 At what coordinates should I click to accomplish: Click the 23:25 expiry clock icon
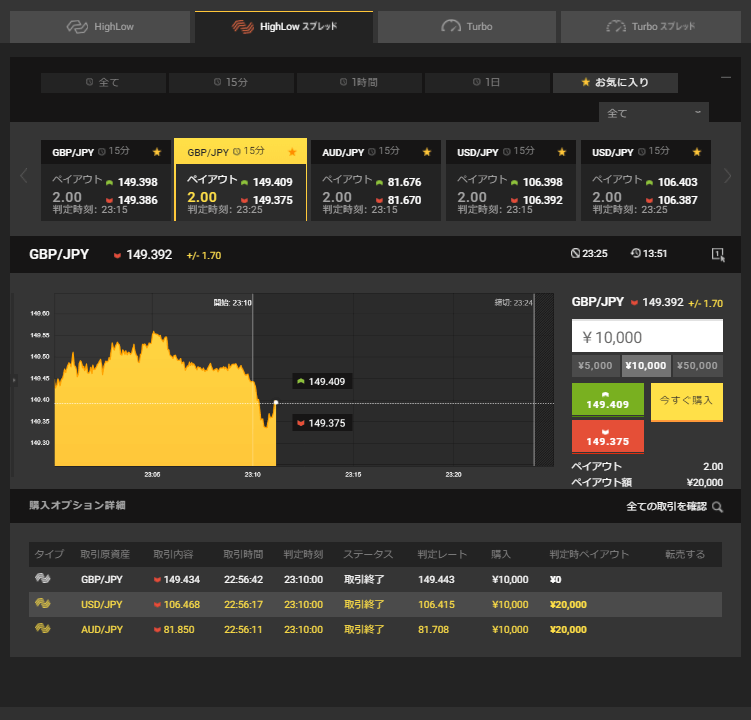(x=575, y=253)
